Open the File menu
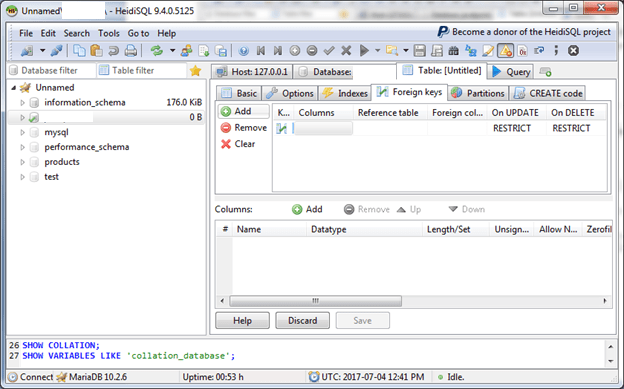 pos(26,33)
